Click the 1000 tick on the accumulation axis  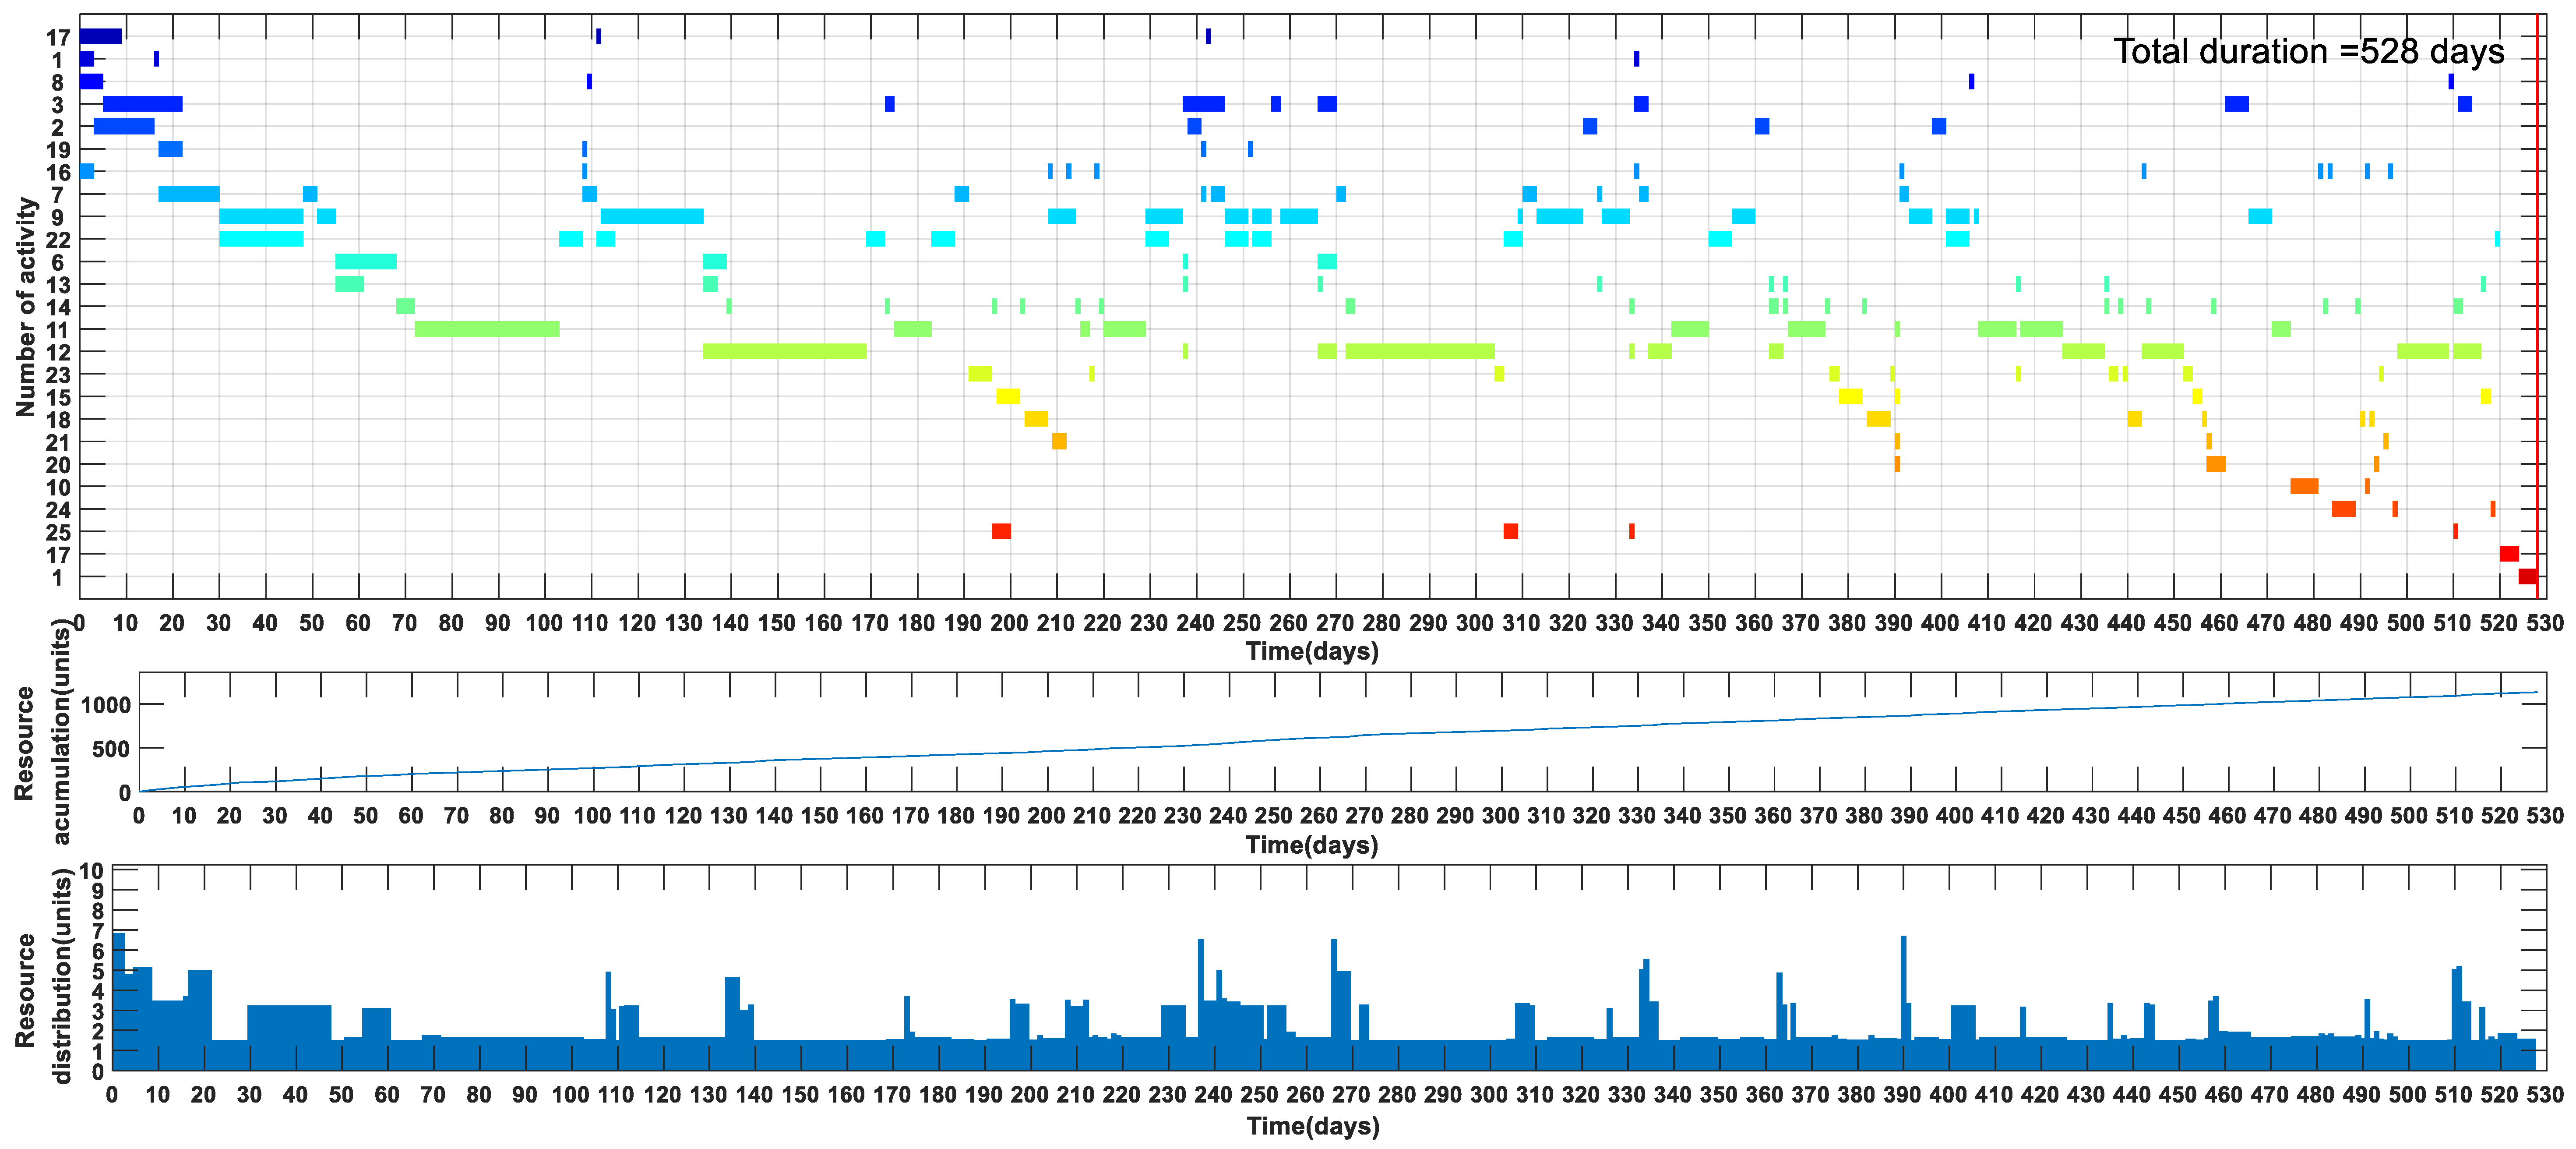[106, 705]
